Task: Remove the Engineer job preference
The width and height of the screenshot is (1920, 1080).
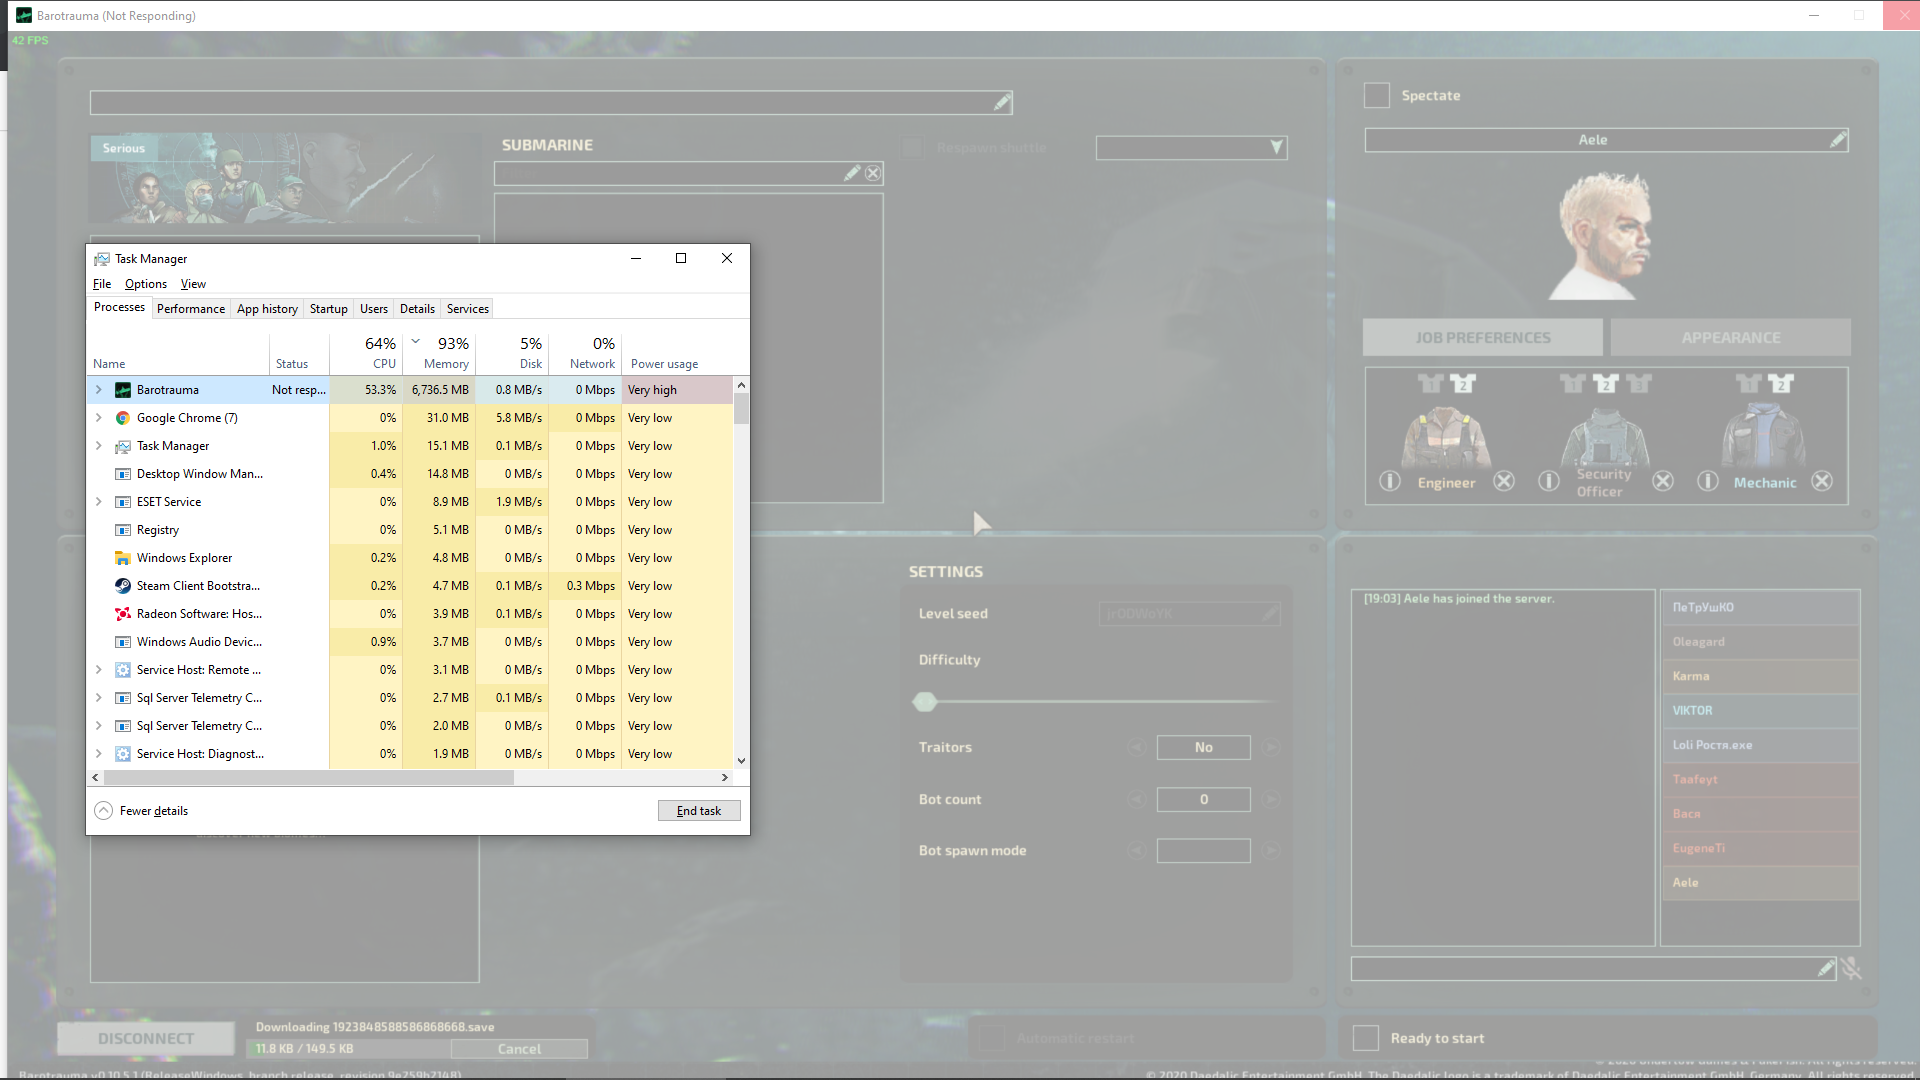Action: 1504,481
